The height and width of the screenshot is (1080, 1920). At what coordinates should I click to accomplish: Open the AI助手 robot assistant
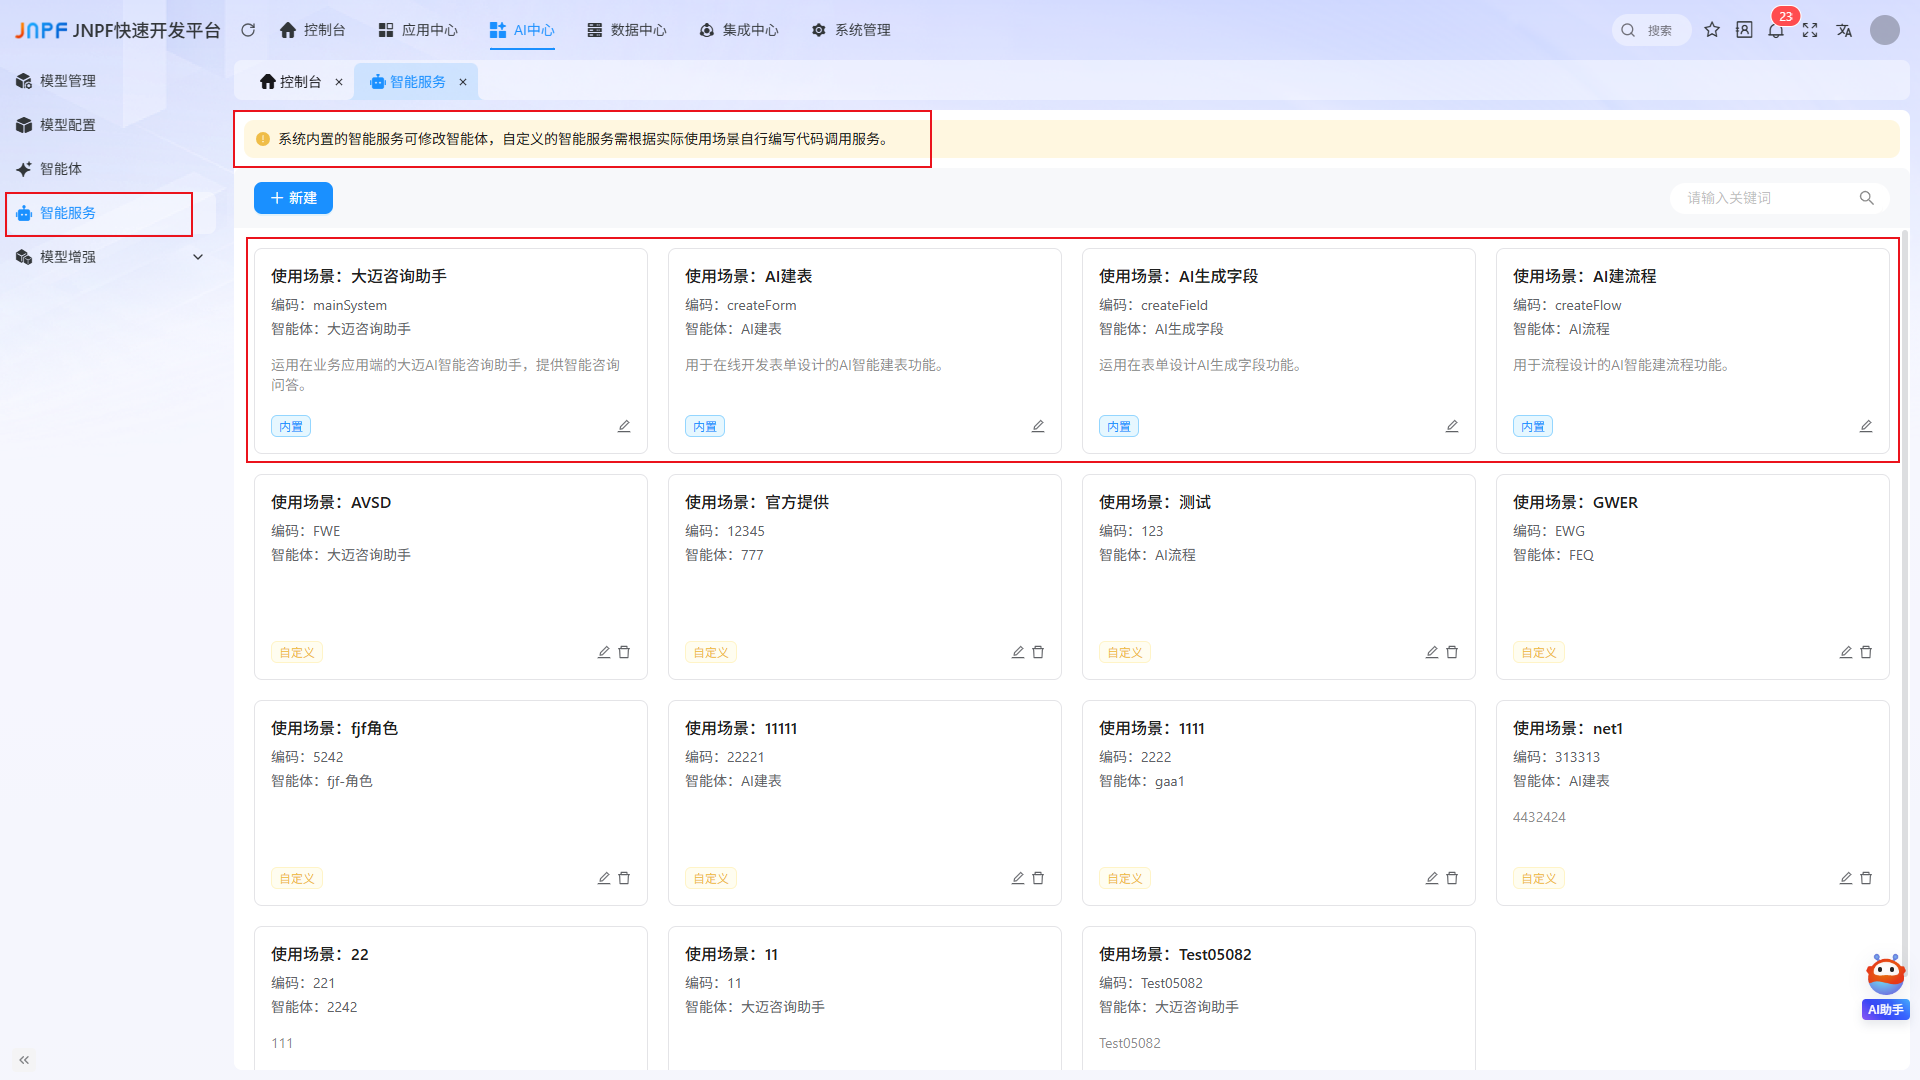(1885, 986)
